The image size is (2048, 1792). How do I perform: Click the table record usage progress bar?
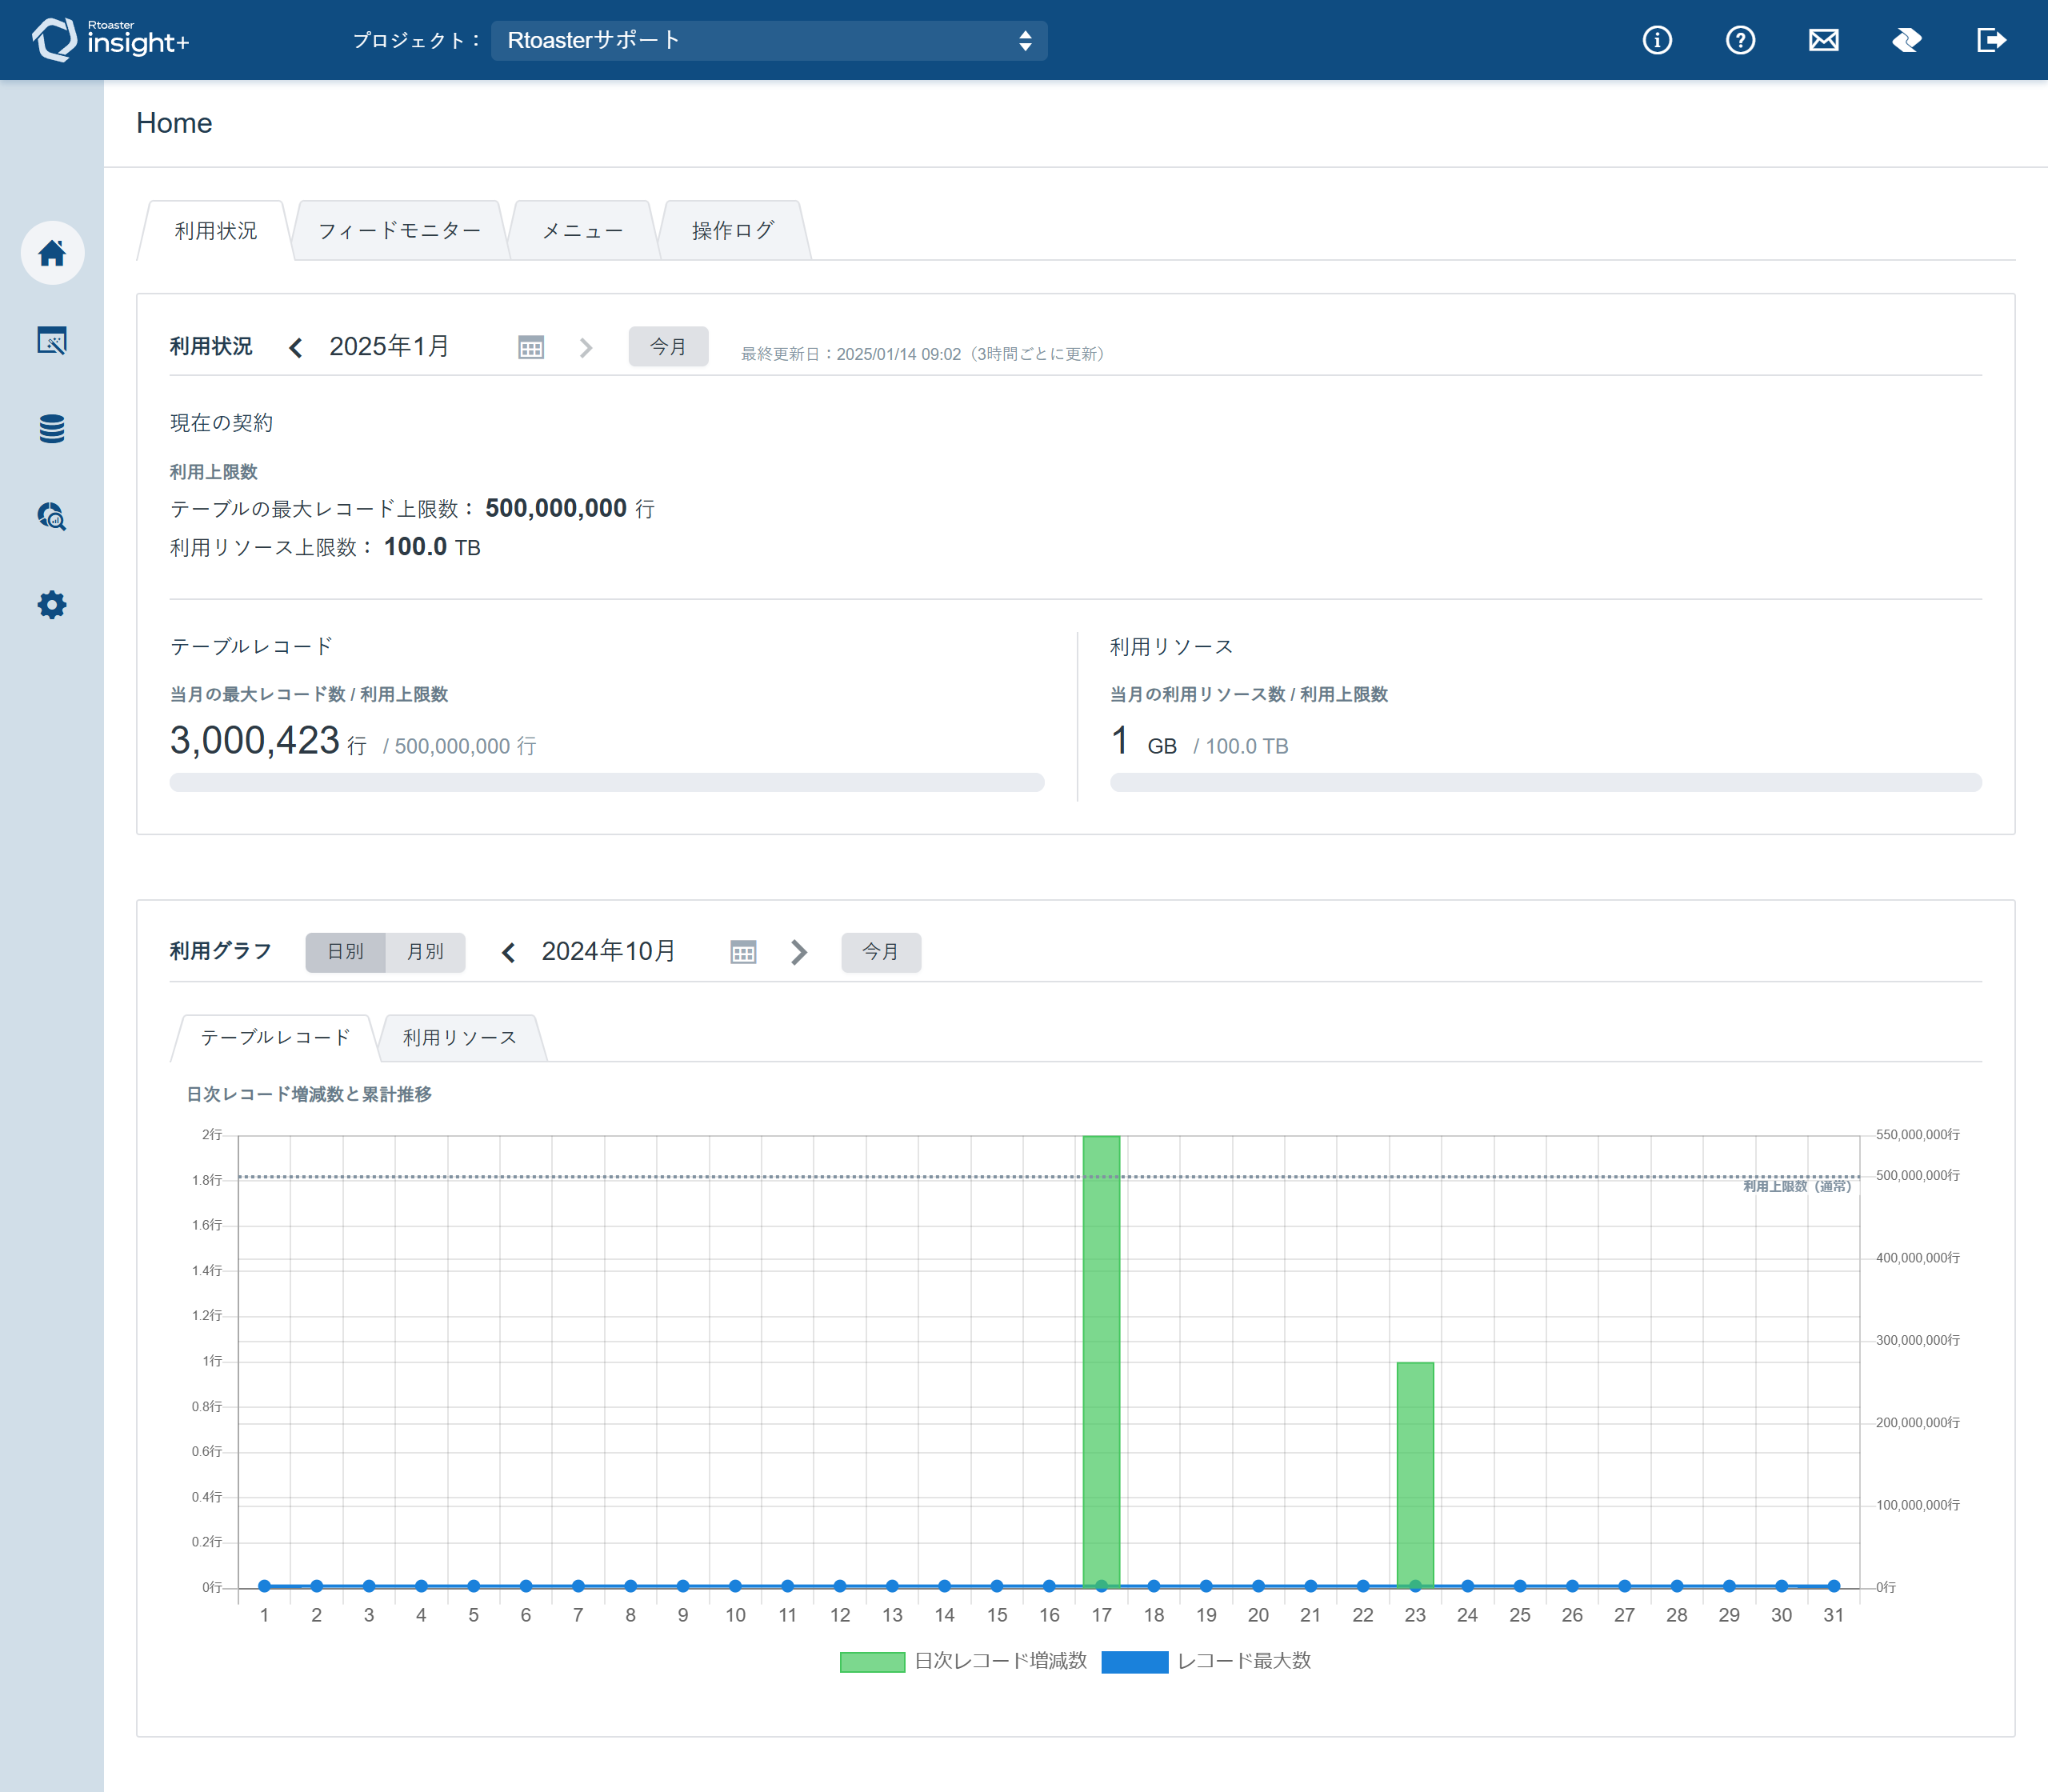pyautogui.click(x=607, y=782)
